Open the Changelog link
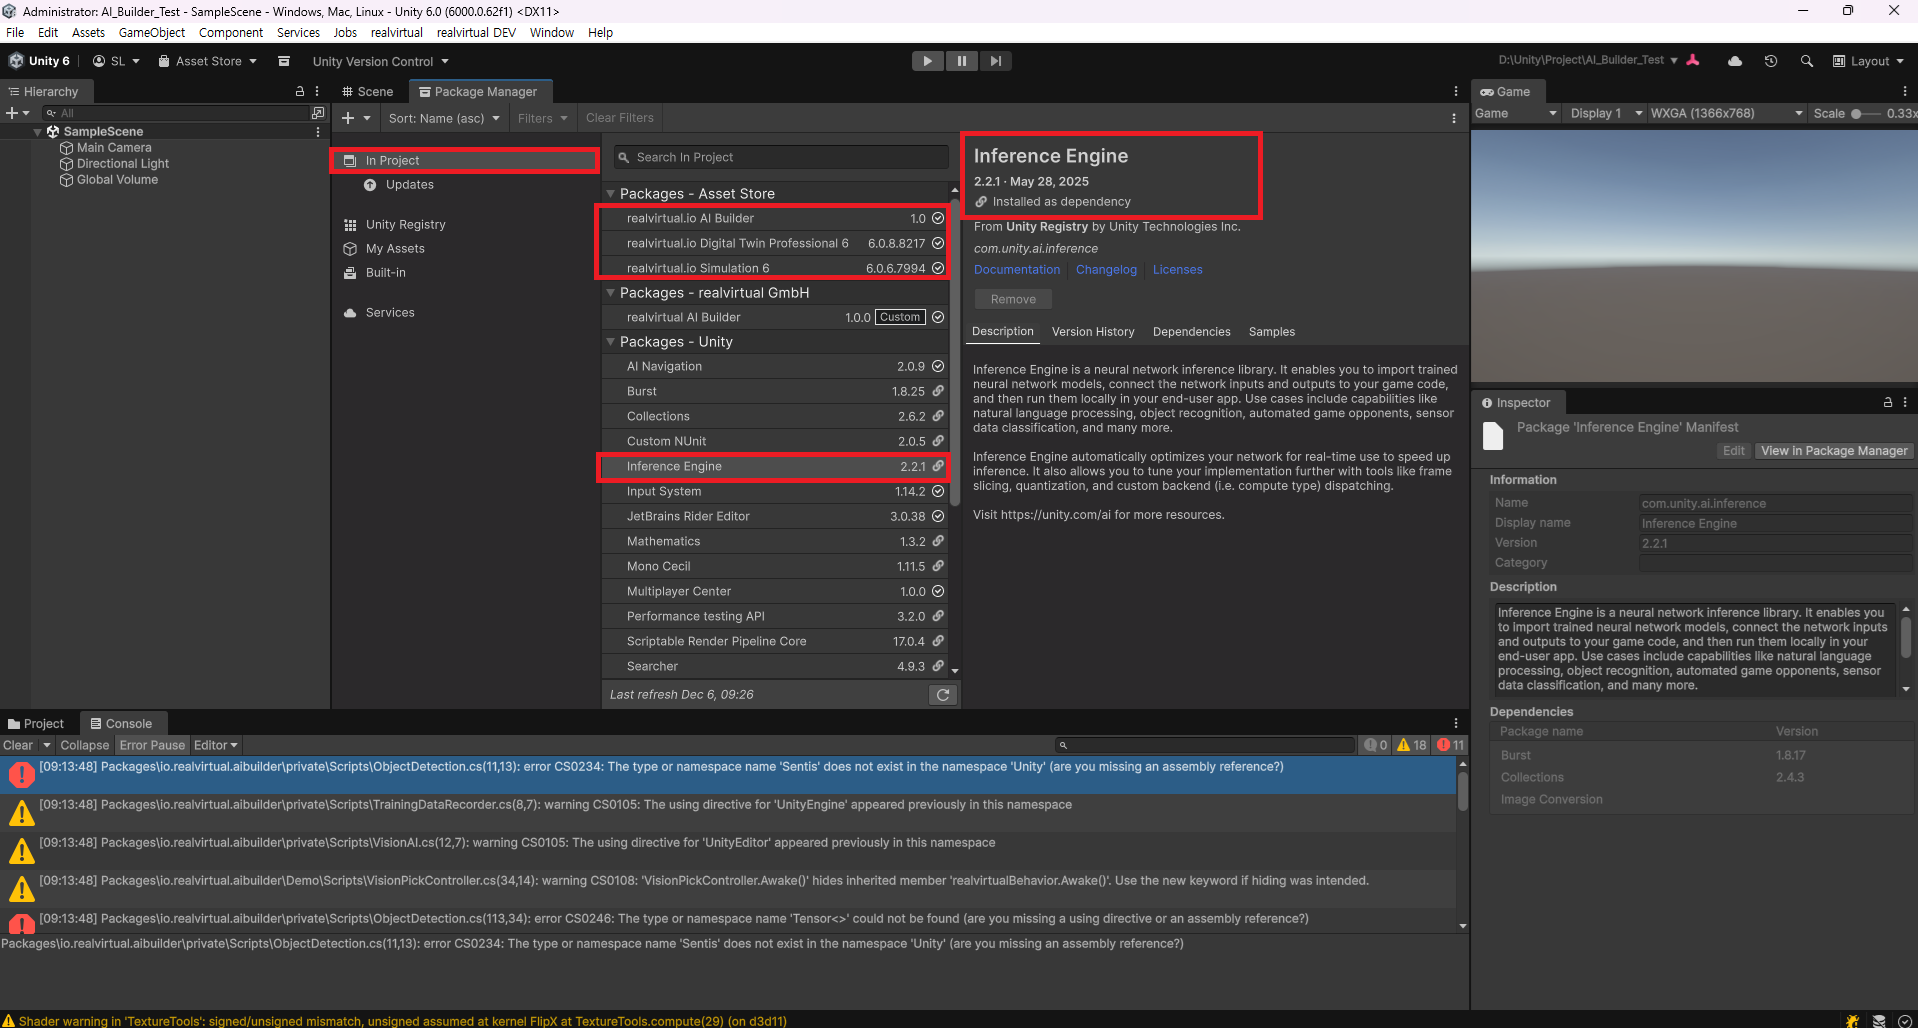 [1106, 270]
